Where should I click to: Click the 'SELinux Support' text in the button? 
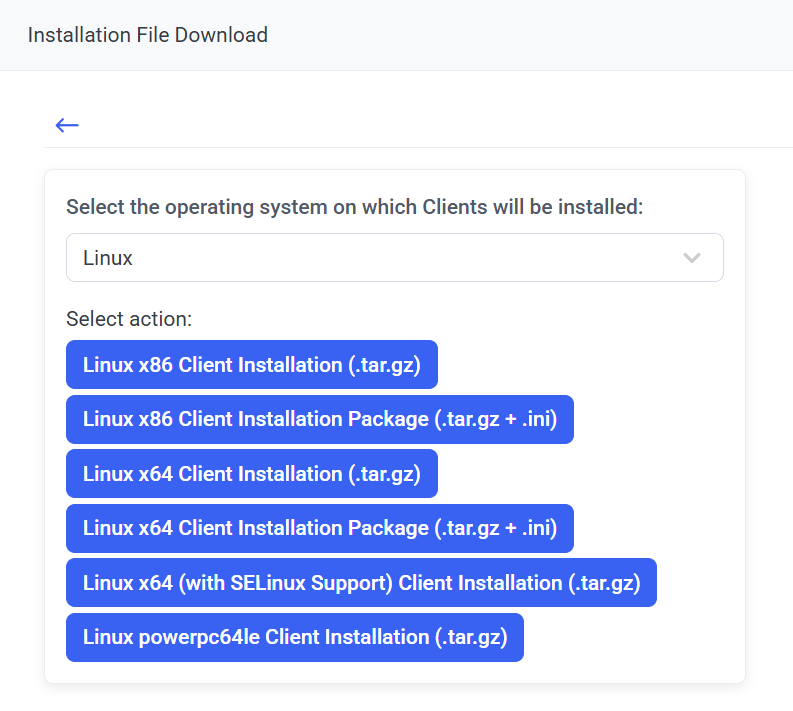322,583
